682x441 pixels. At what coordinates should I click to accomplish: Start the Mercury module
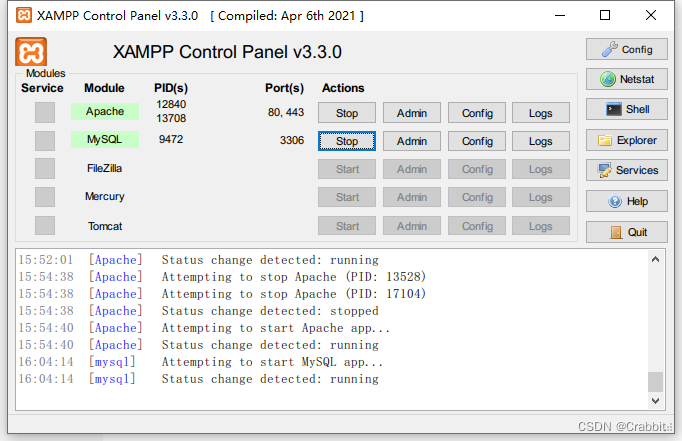coord(347,197)
